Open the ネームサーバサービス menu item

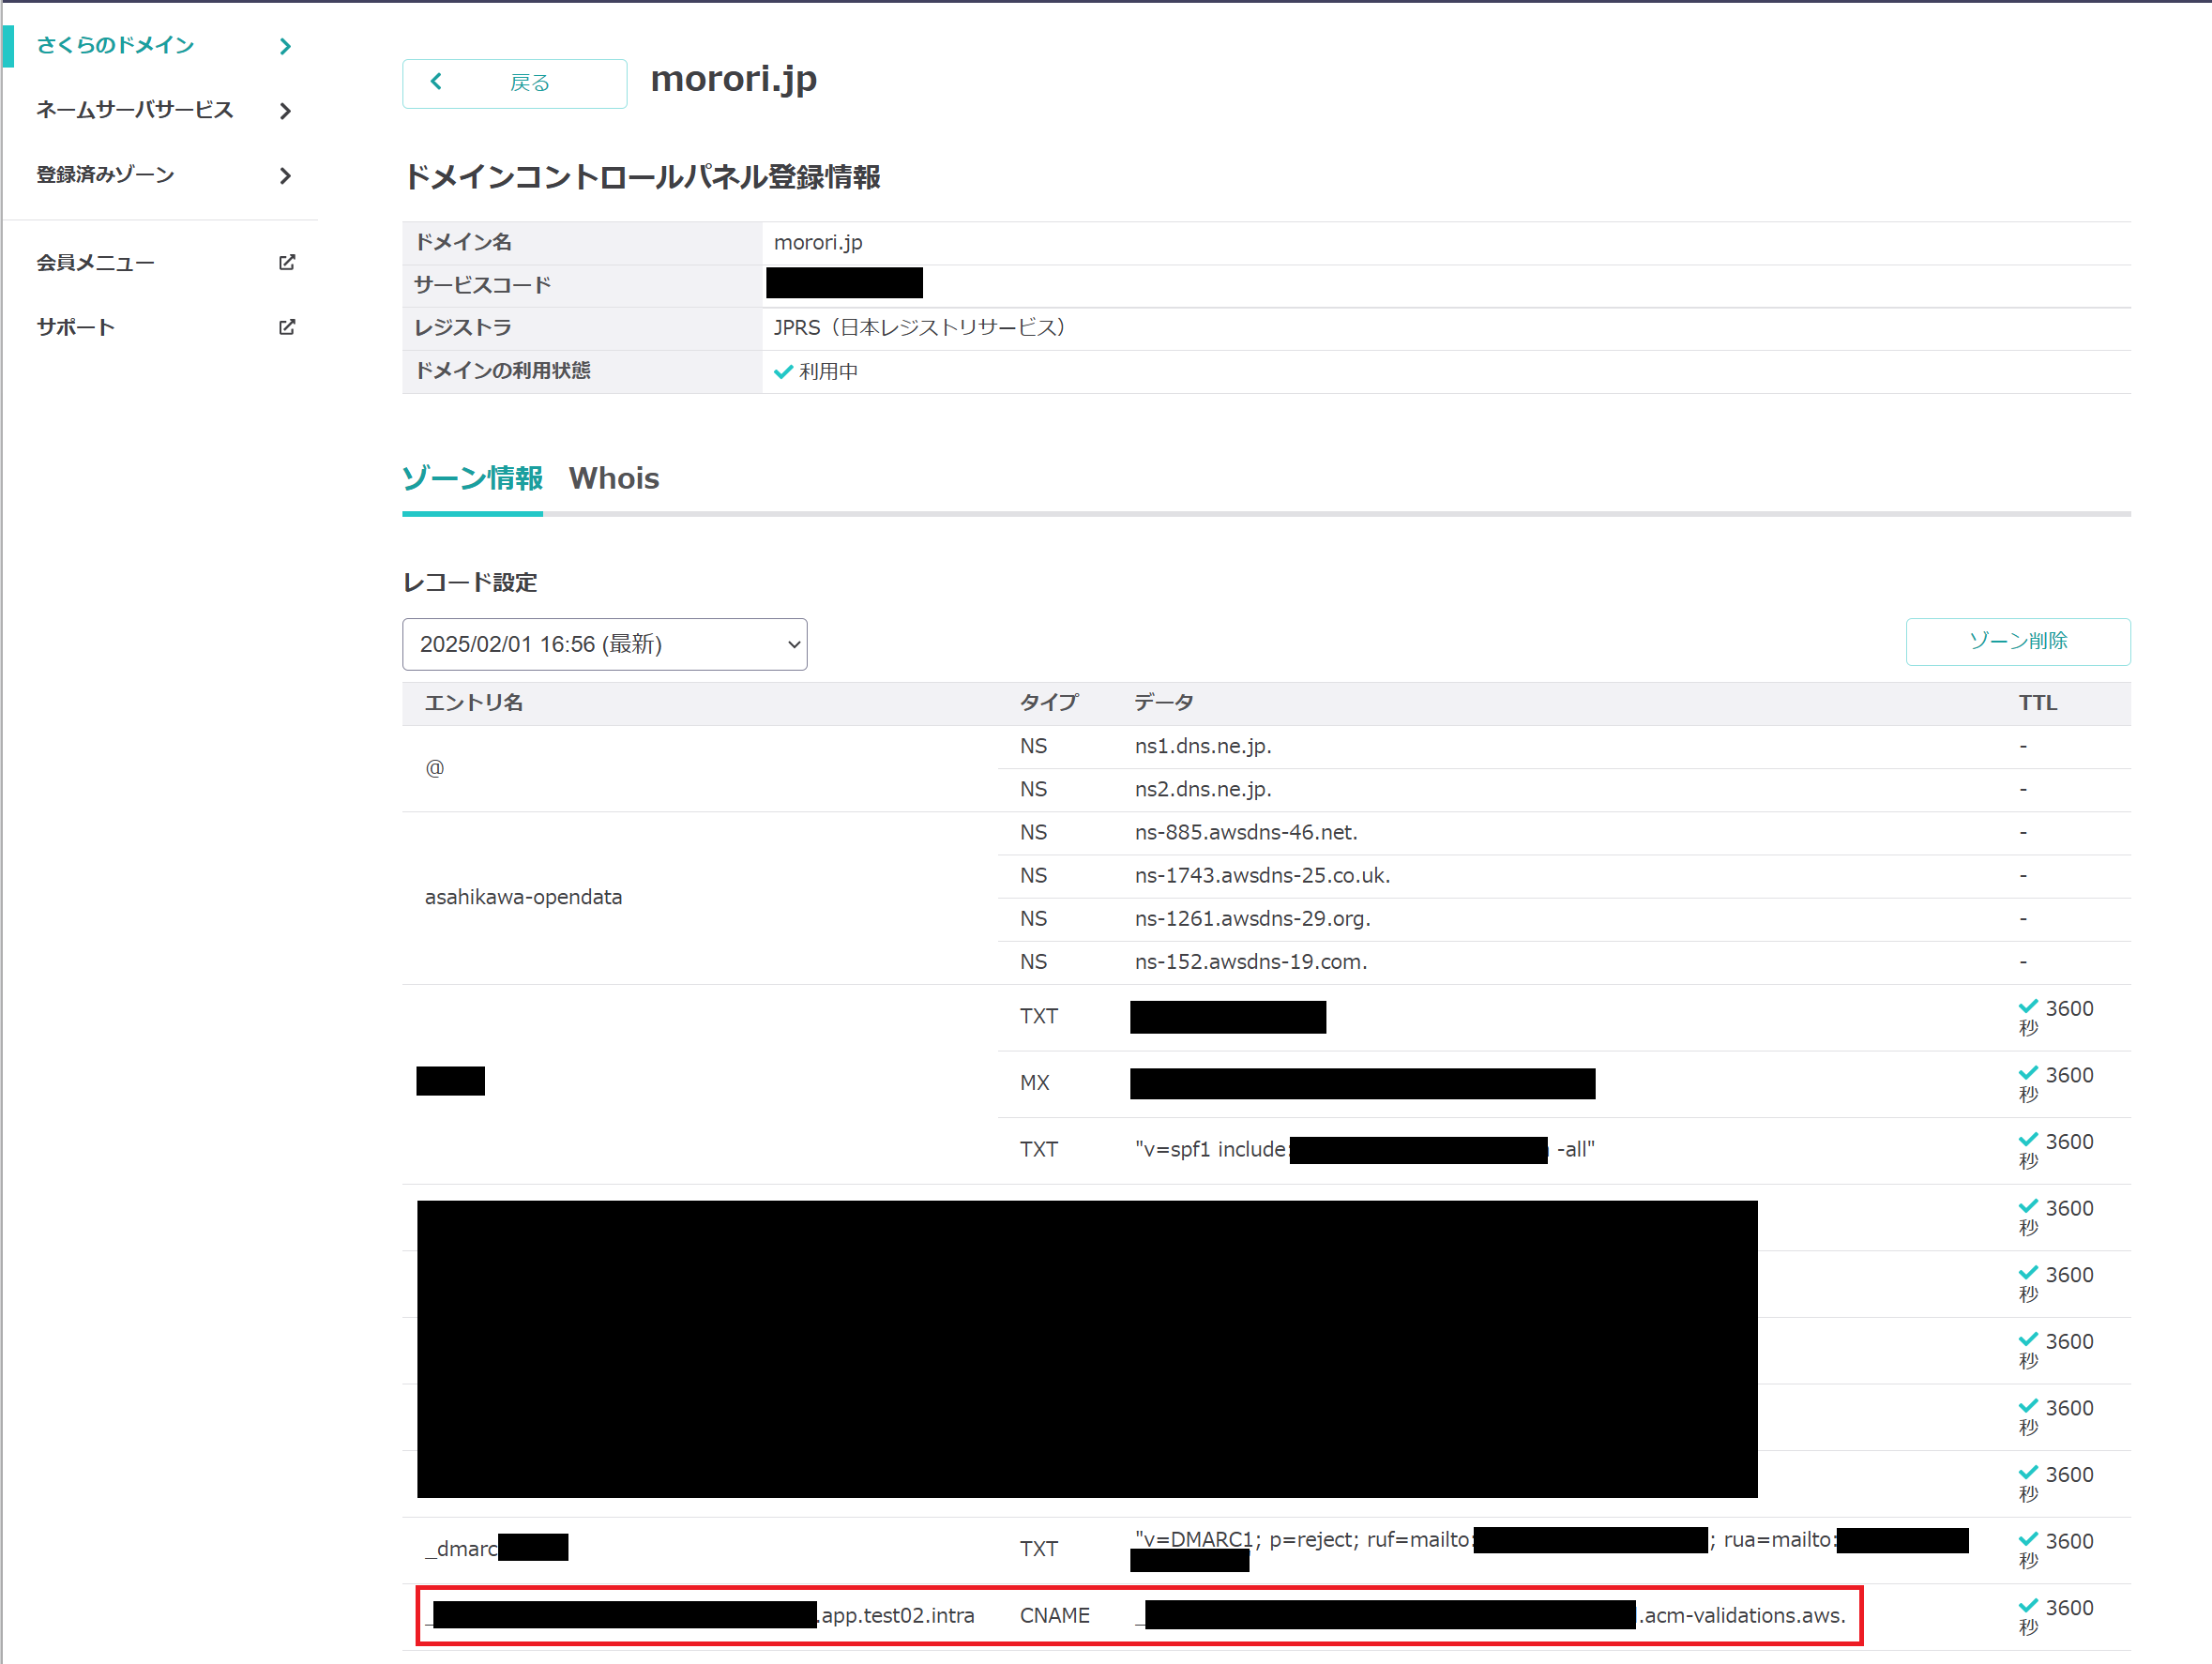pyautogui.click(x=134, y=111)
